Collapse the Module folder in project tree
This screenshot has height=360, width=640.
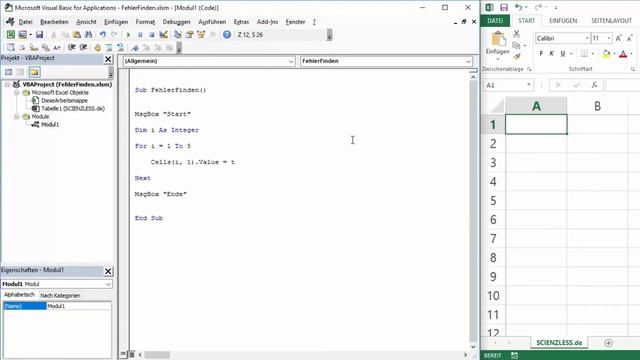(17, 117)
